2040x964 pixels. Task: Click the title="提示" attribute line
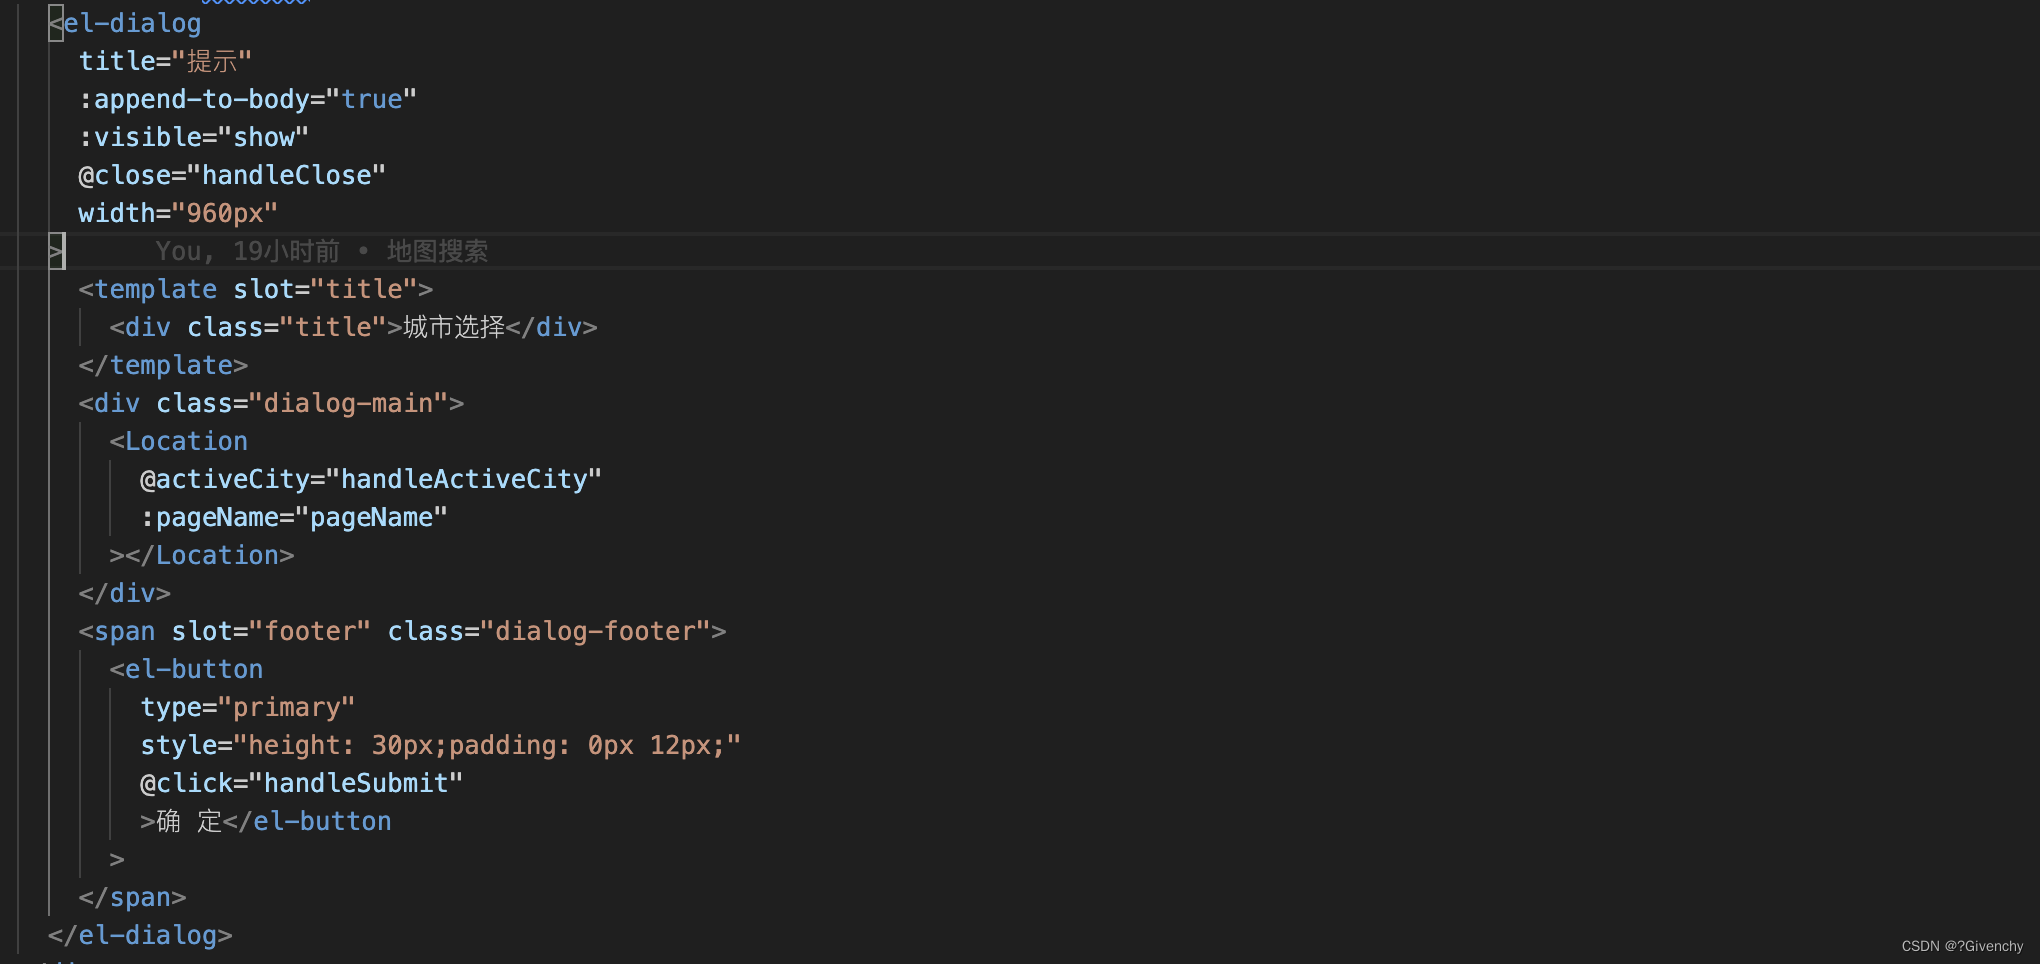(x=165, y=61)
